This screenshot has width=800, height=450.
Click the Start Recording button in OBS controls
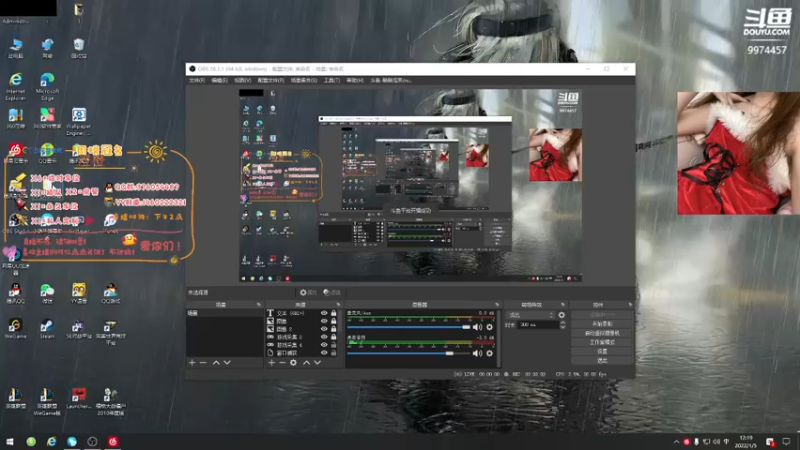point(602,324)
